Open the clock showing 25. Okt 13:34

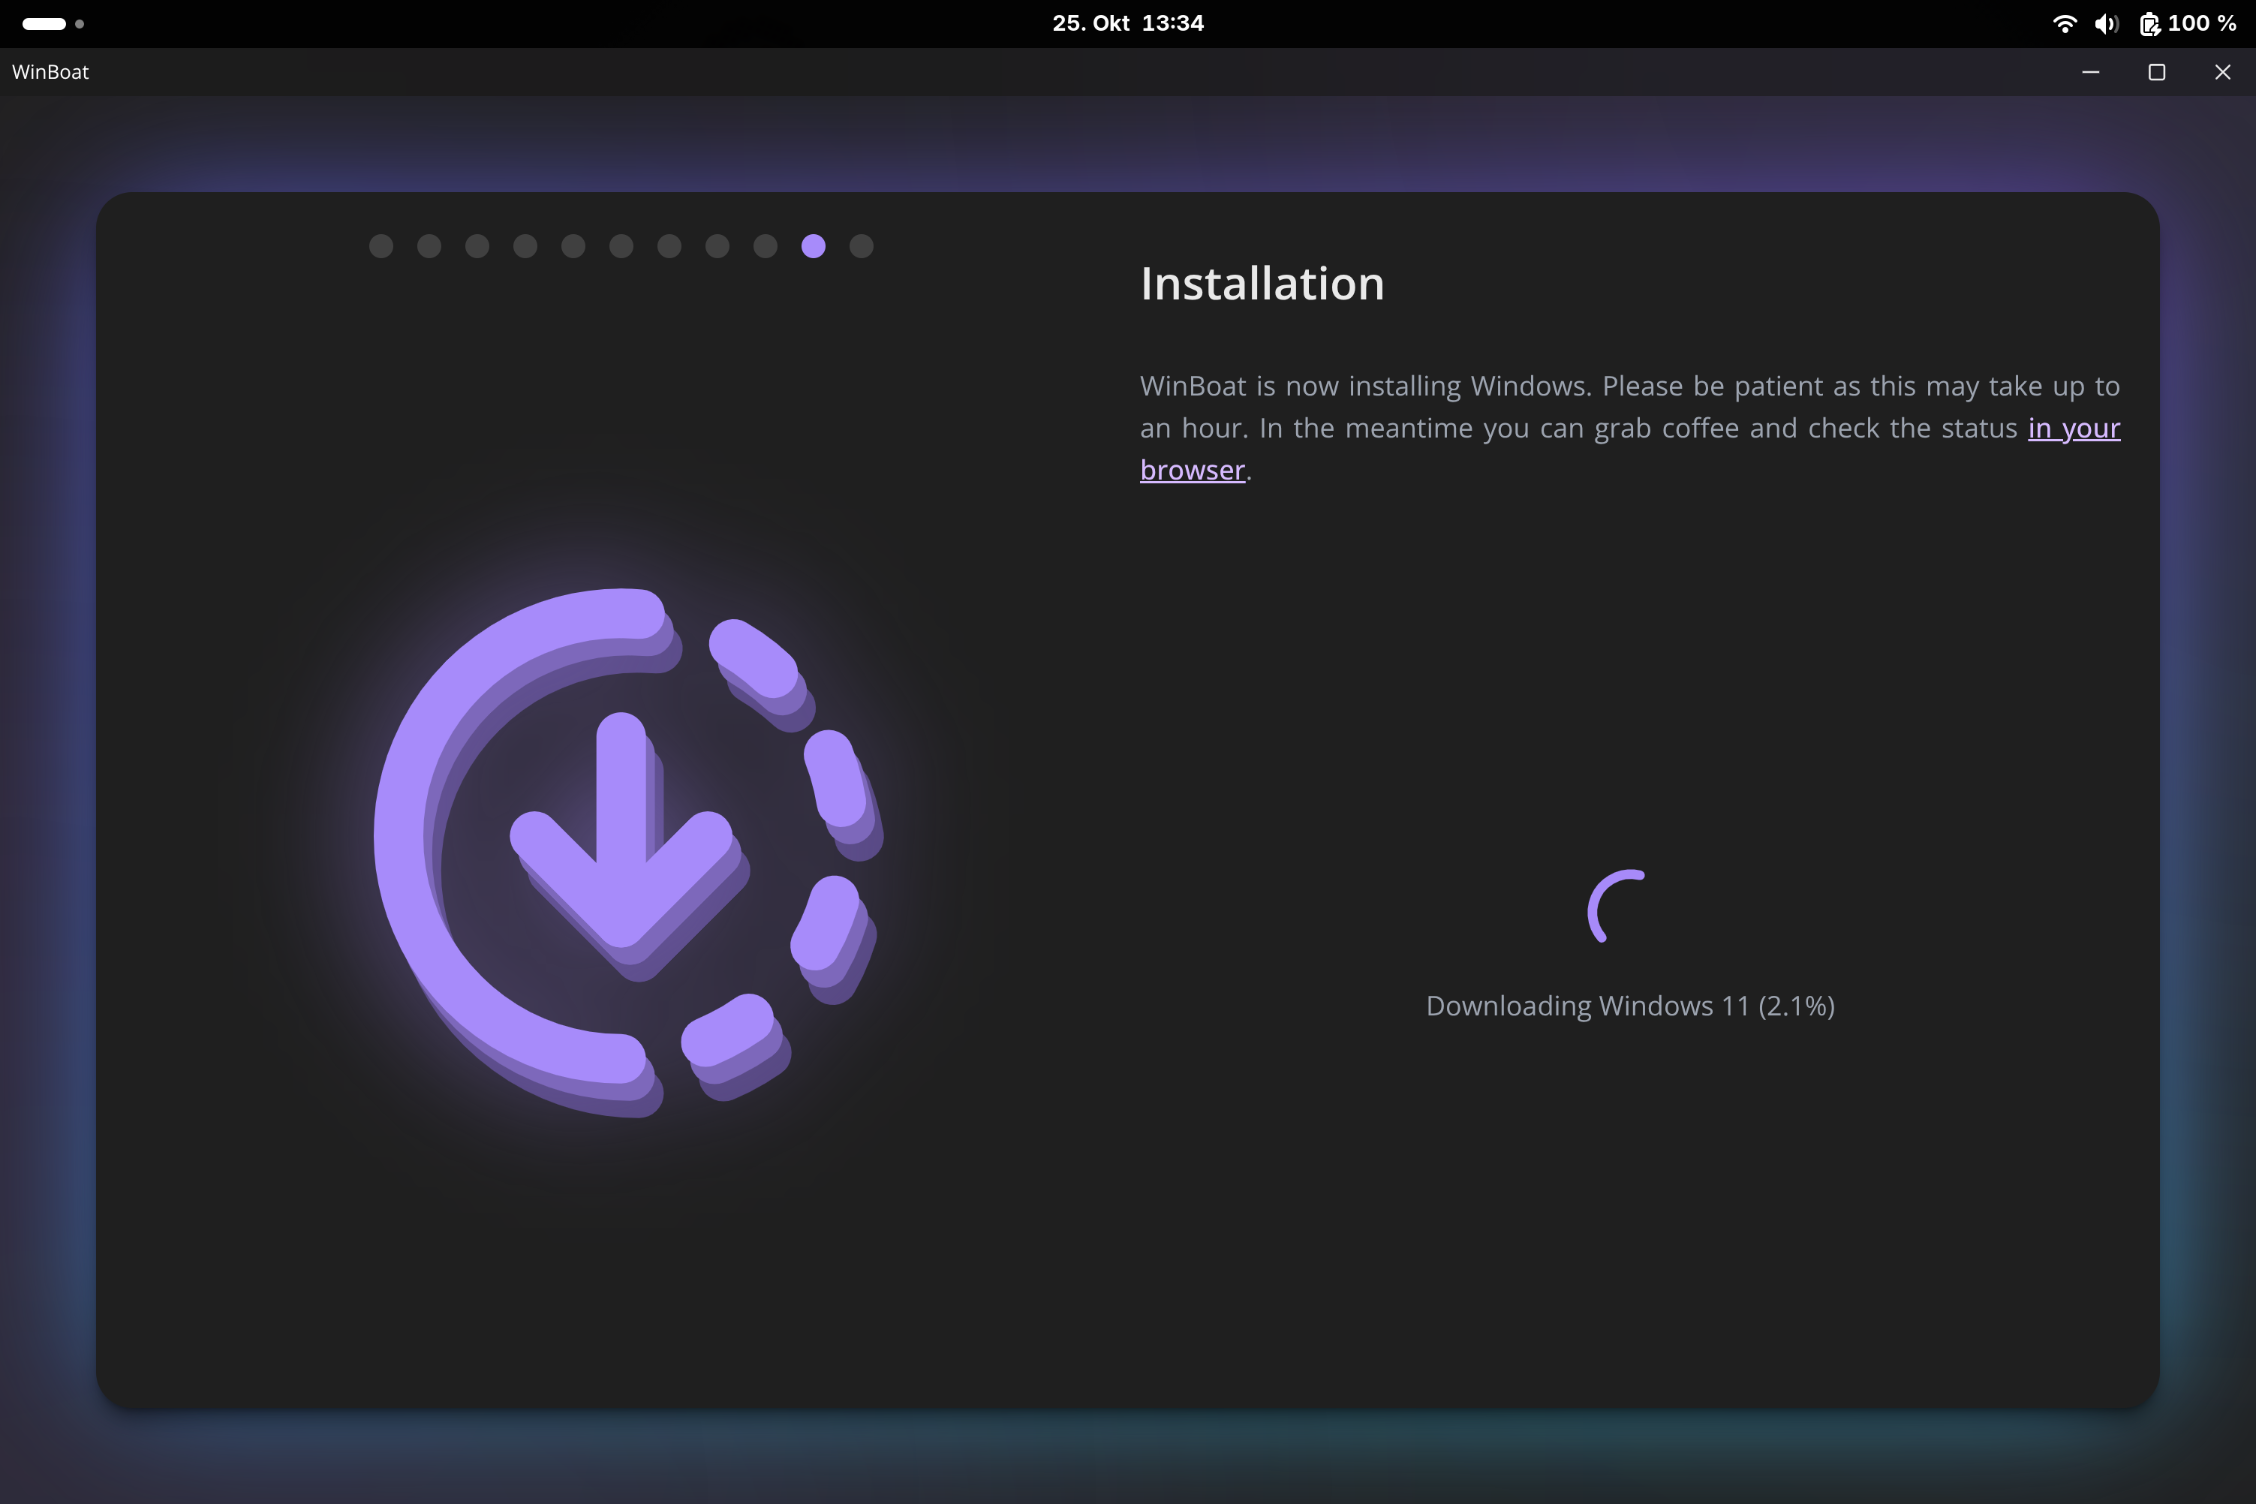(1127, 23)
